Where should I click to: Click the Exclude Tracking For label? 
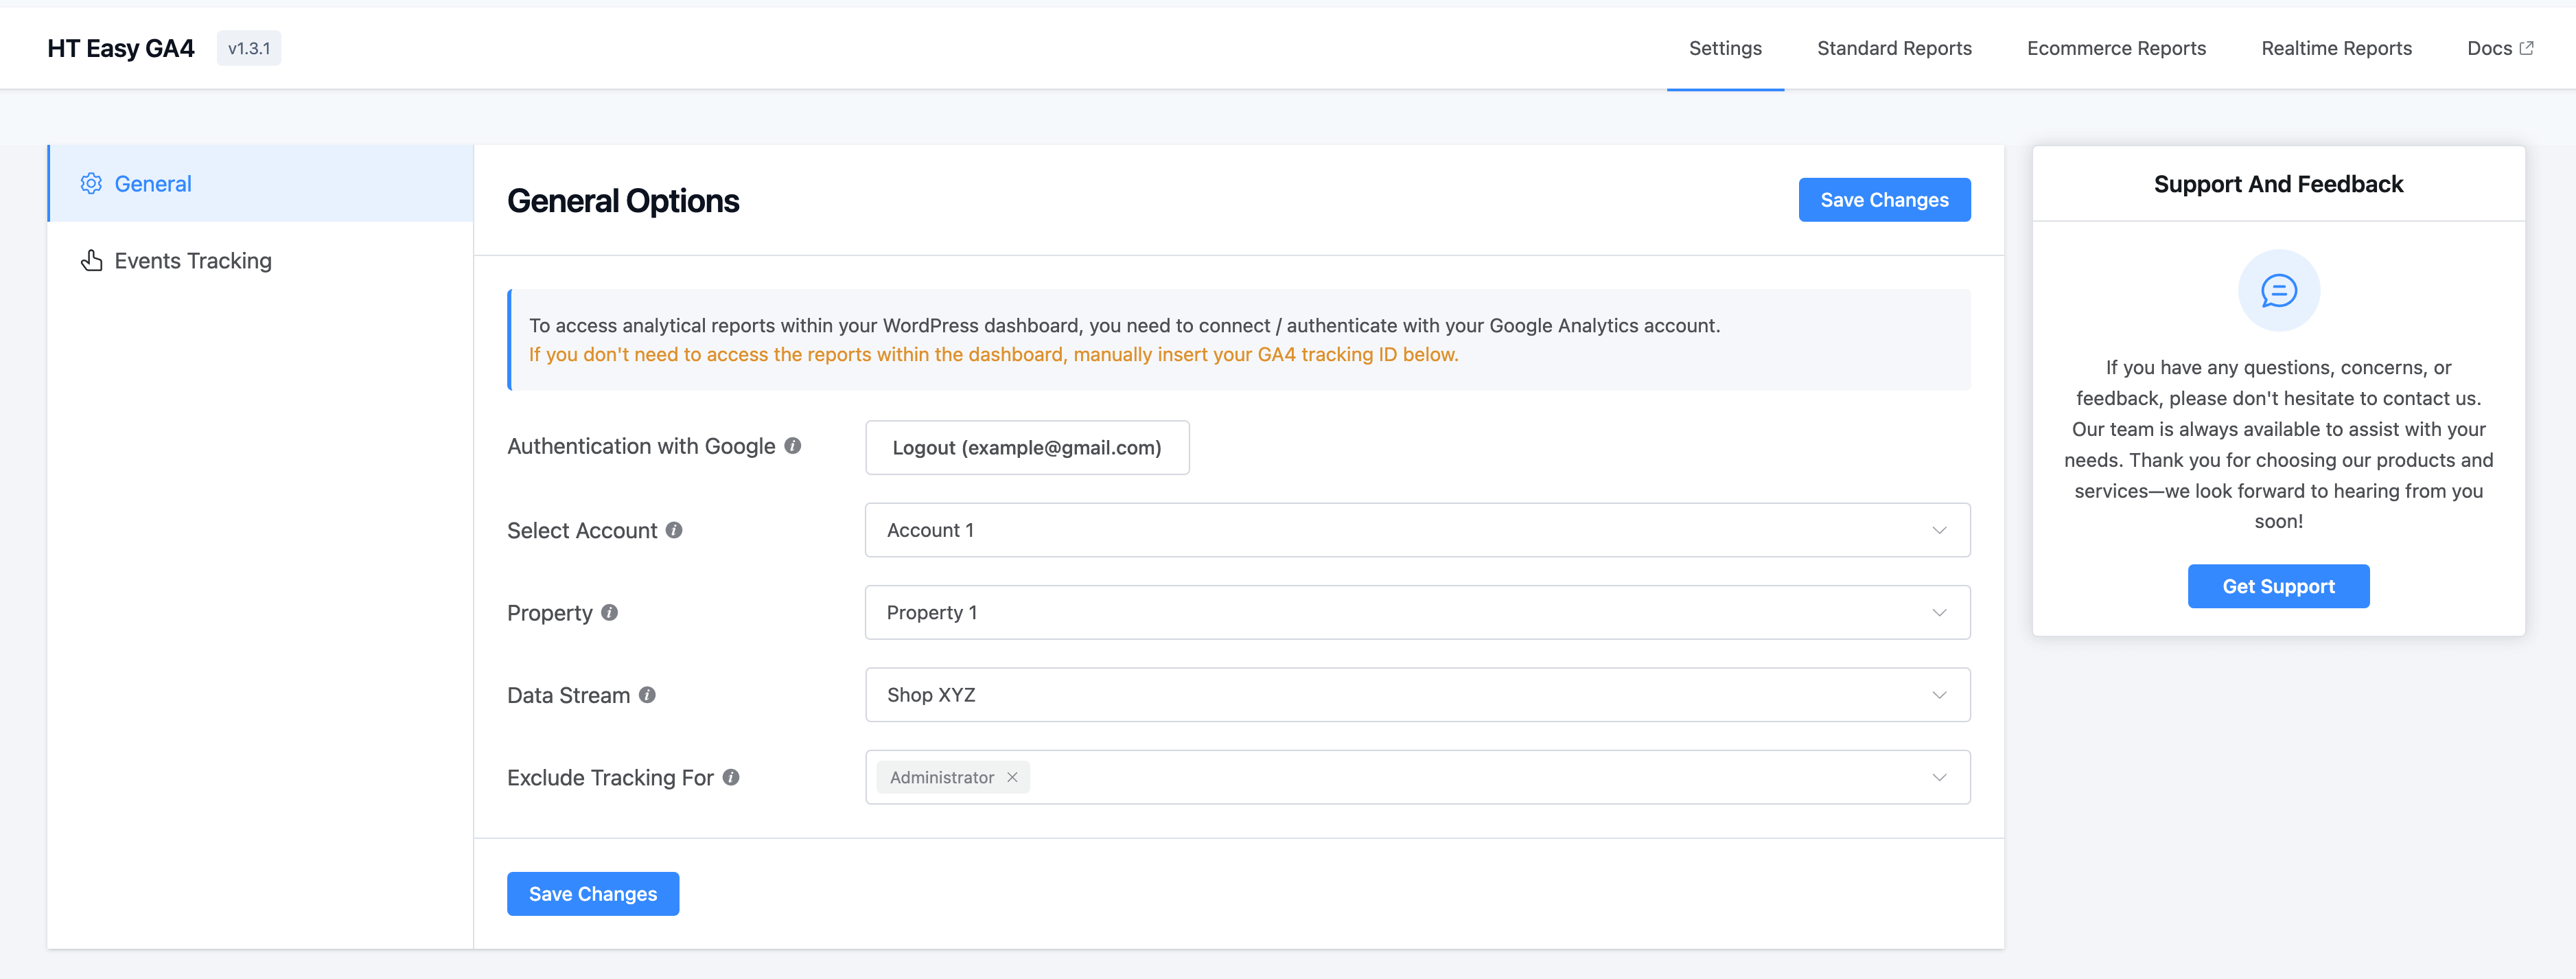click(x=610, y=777)
